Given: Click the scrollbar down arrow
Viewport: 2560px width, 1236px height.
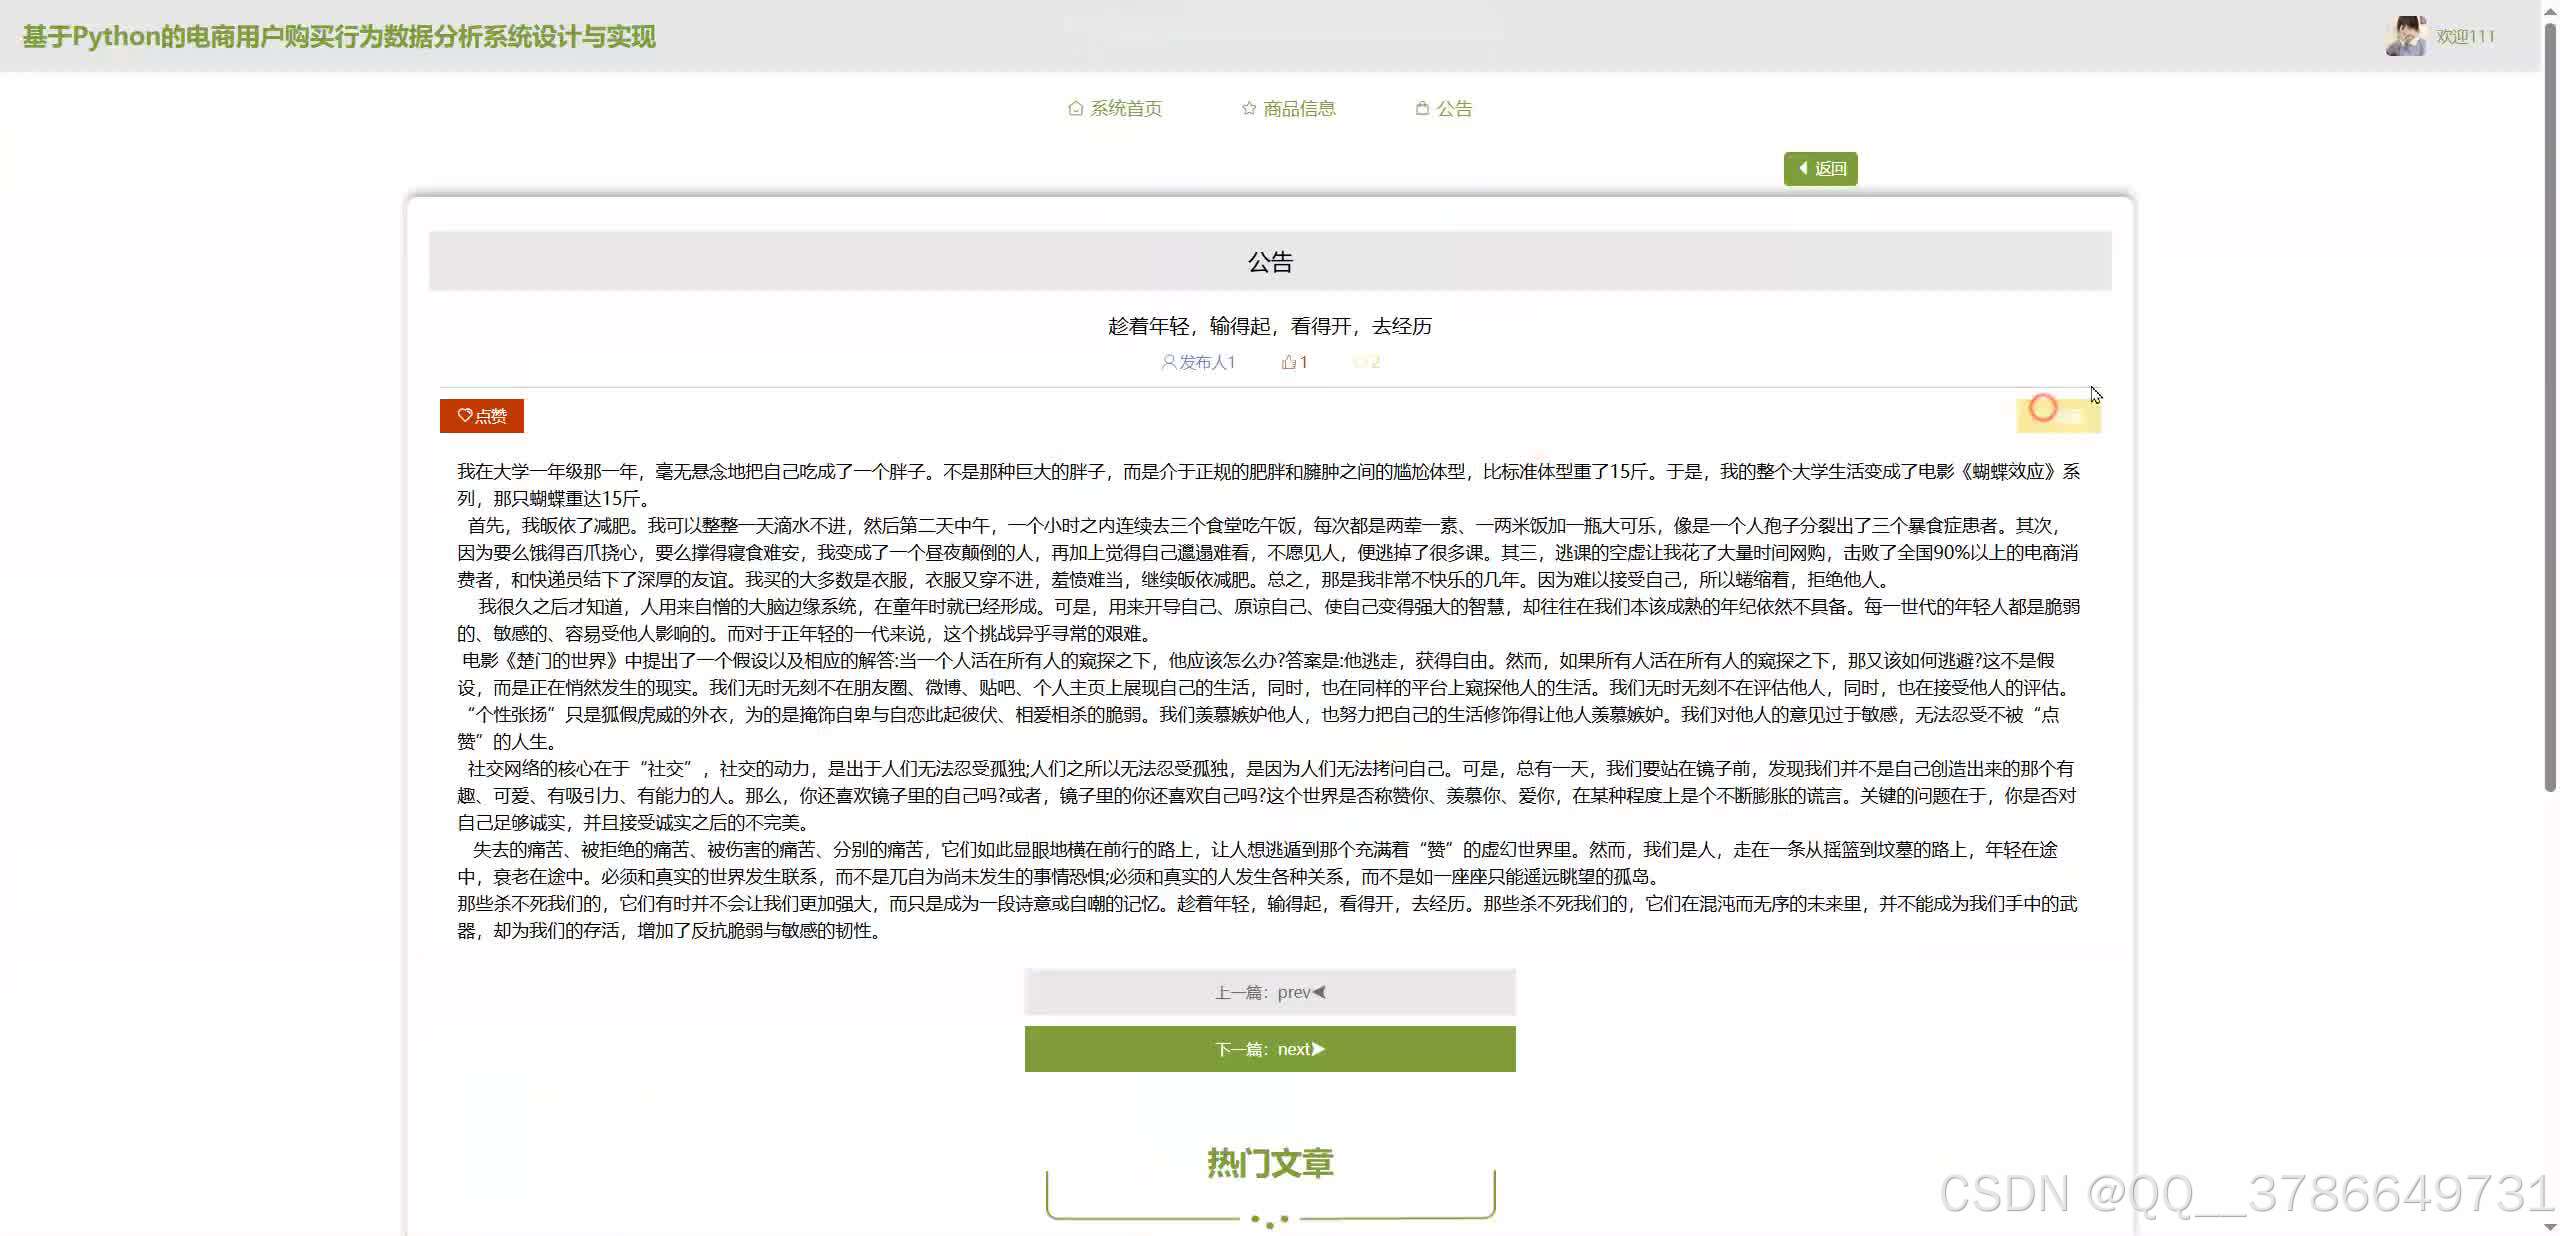Looking at the screenshot, I should pyautogui.click(x=2552, y=1228).
